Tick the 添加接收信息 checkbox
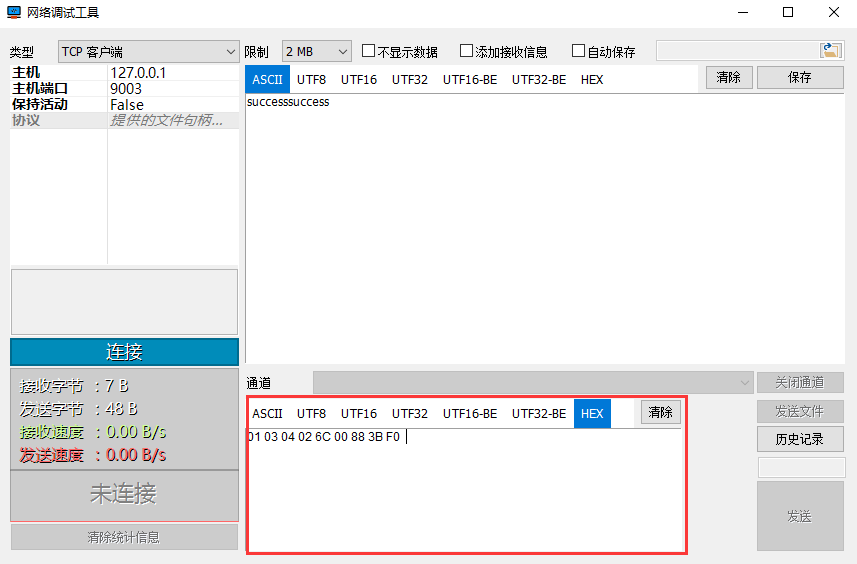The image size is (857, 564). click(x=466, y=51)
